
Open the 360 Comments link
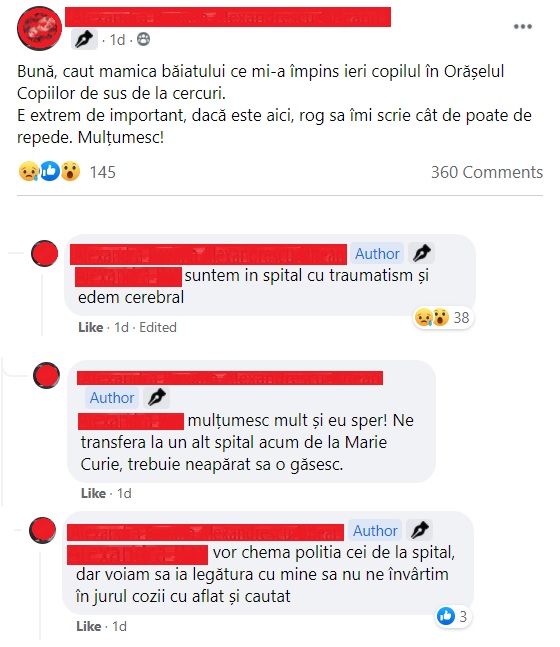pos(487,172)
